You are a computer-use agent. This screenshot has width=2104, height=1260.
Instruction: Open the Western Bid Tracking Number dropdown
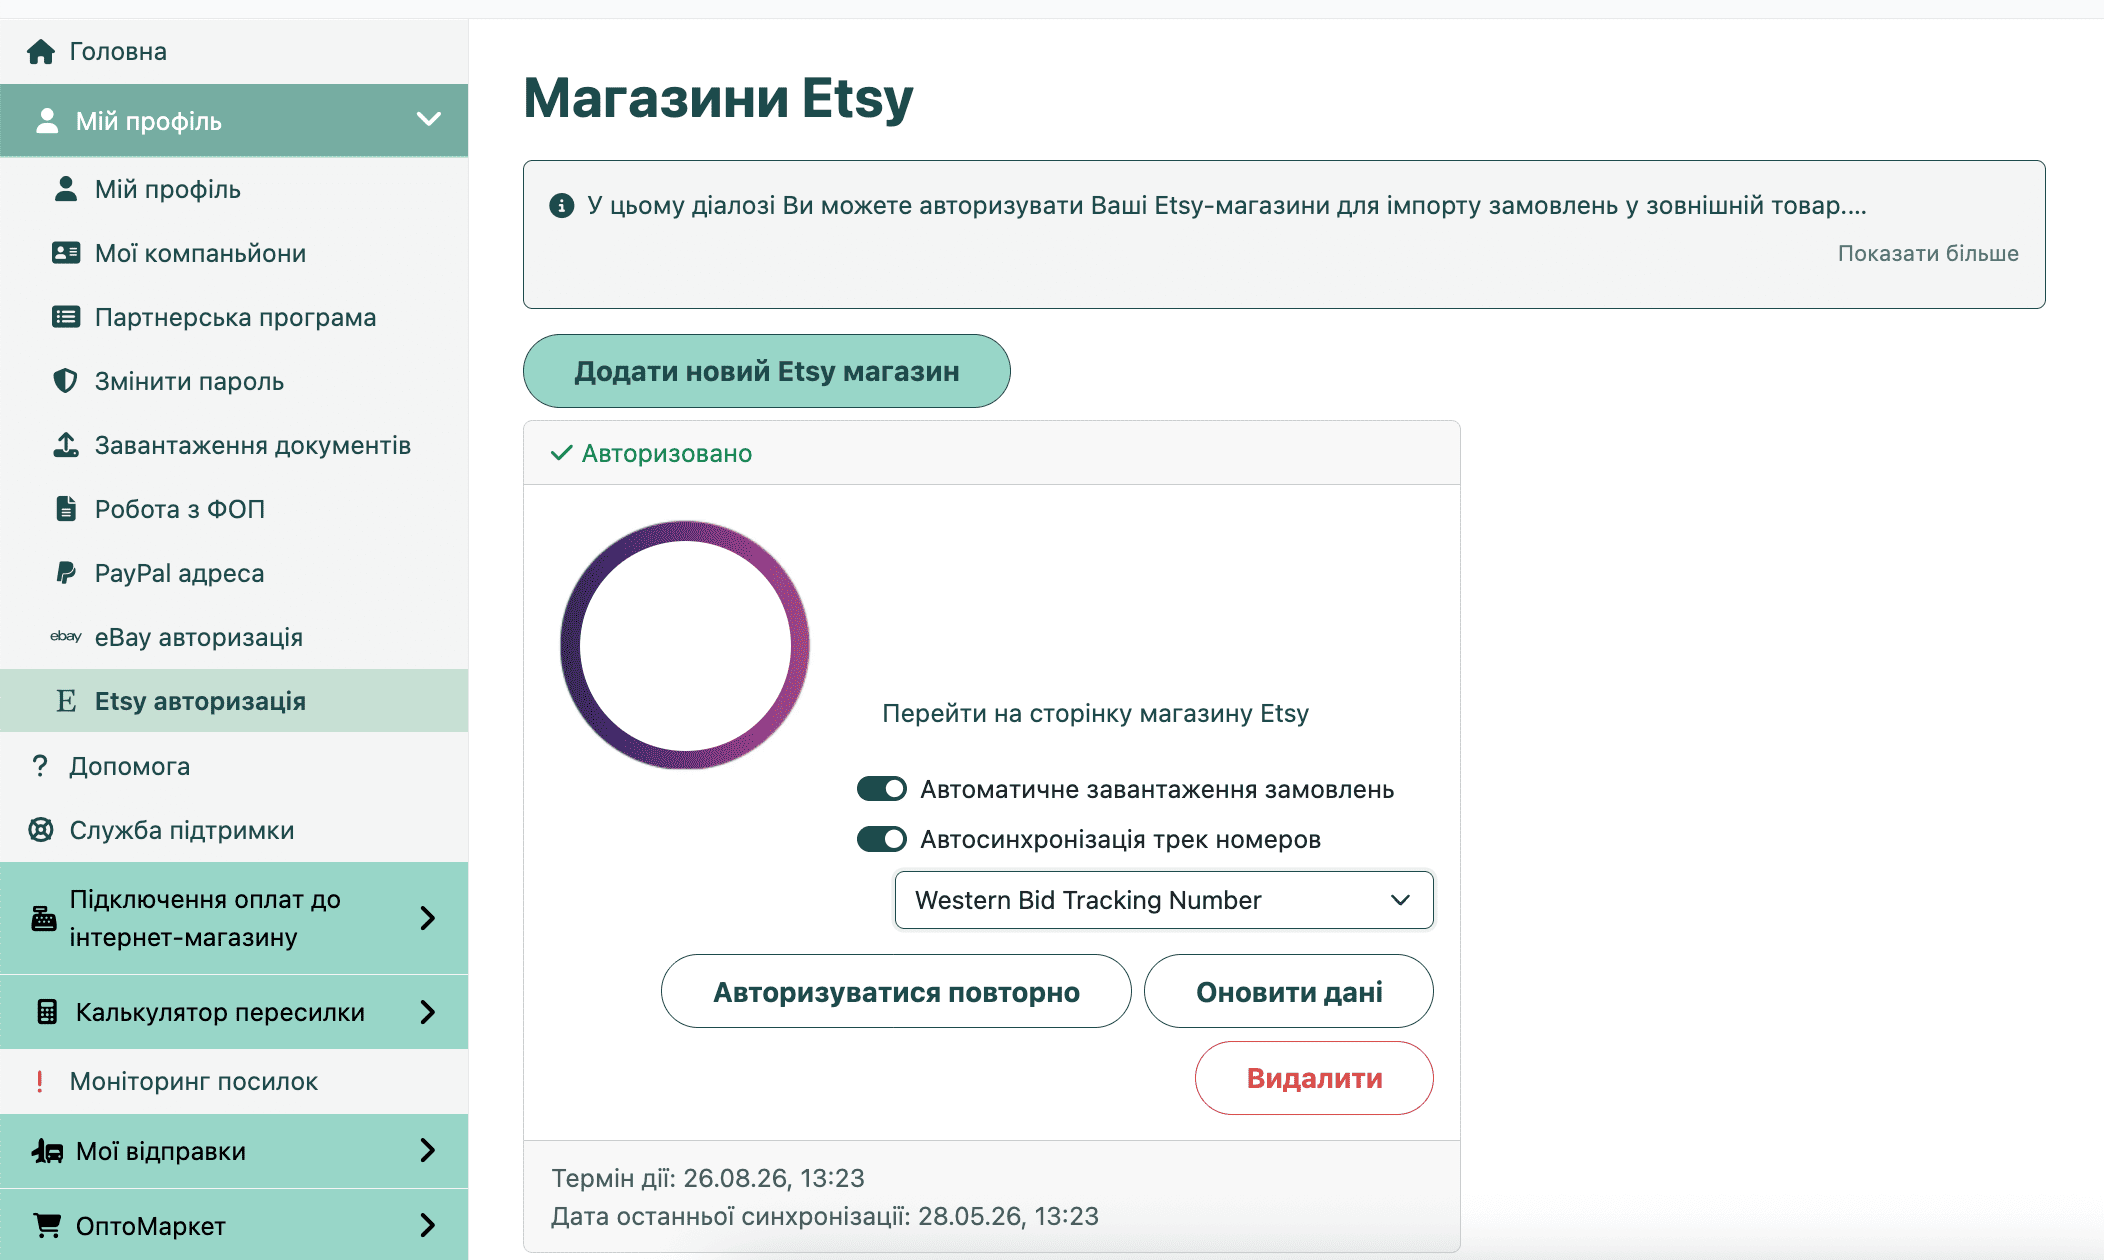[1164, 900]
